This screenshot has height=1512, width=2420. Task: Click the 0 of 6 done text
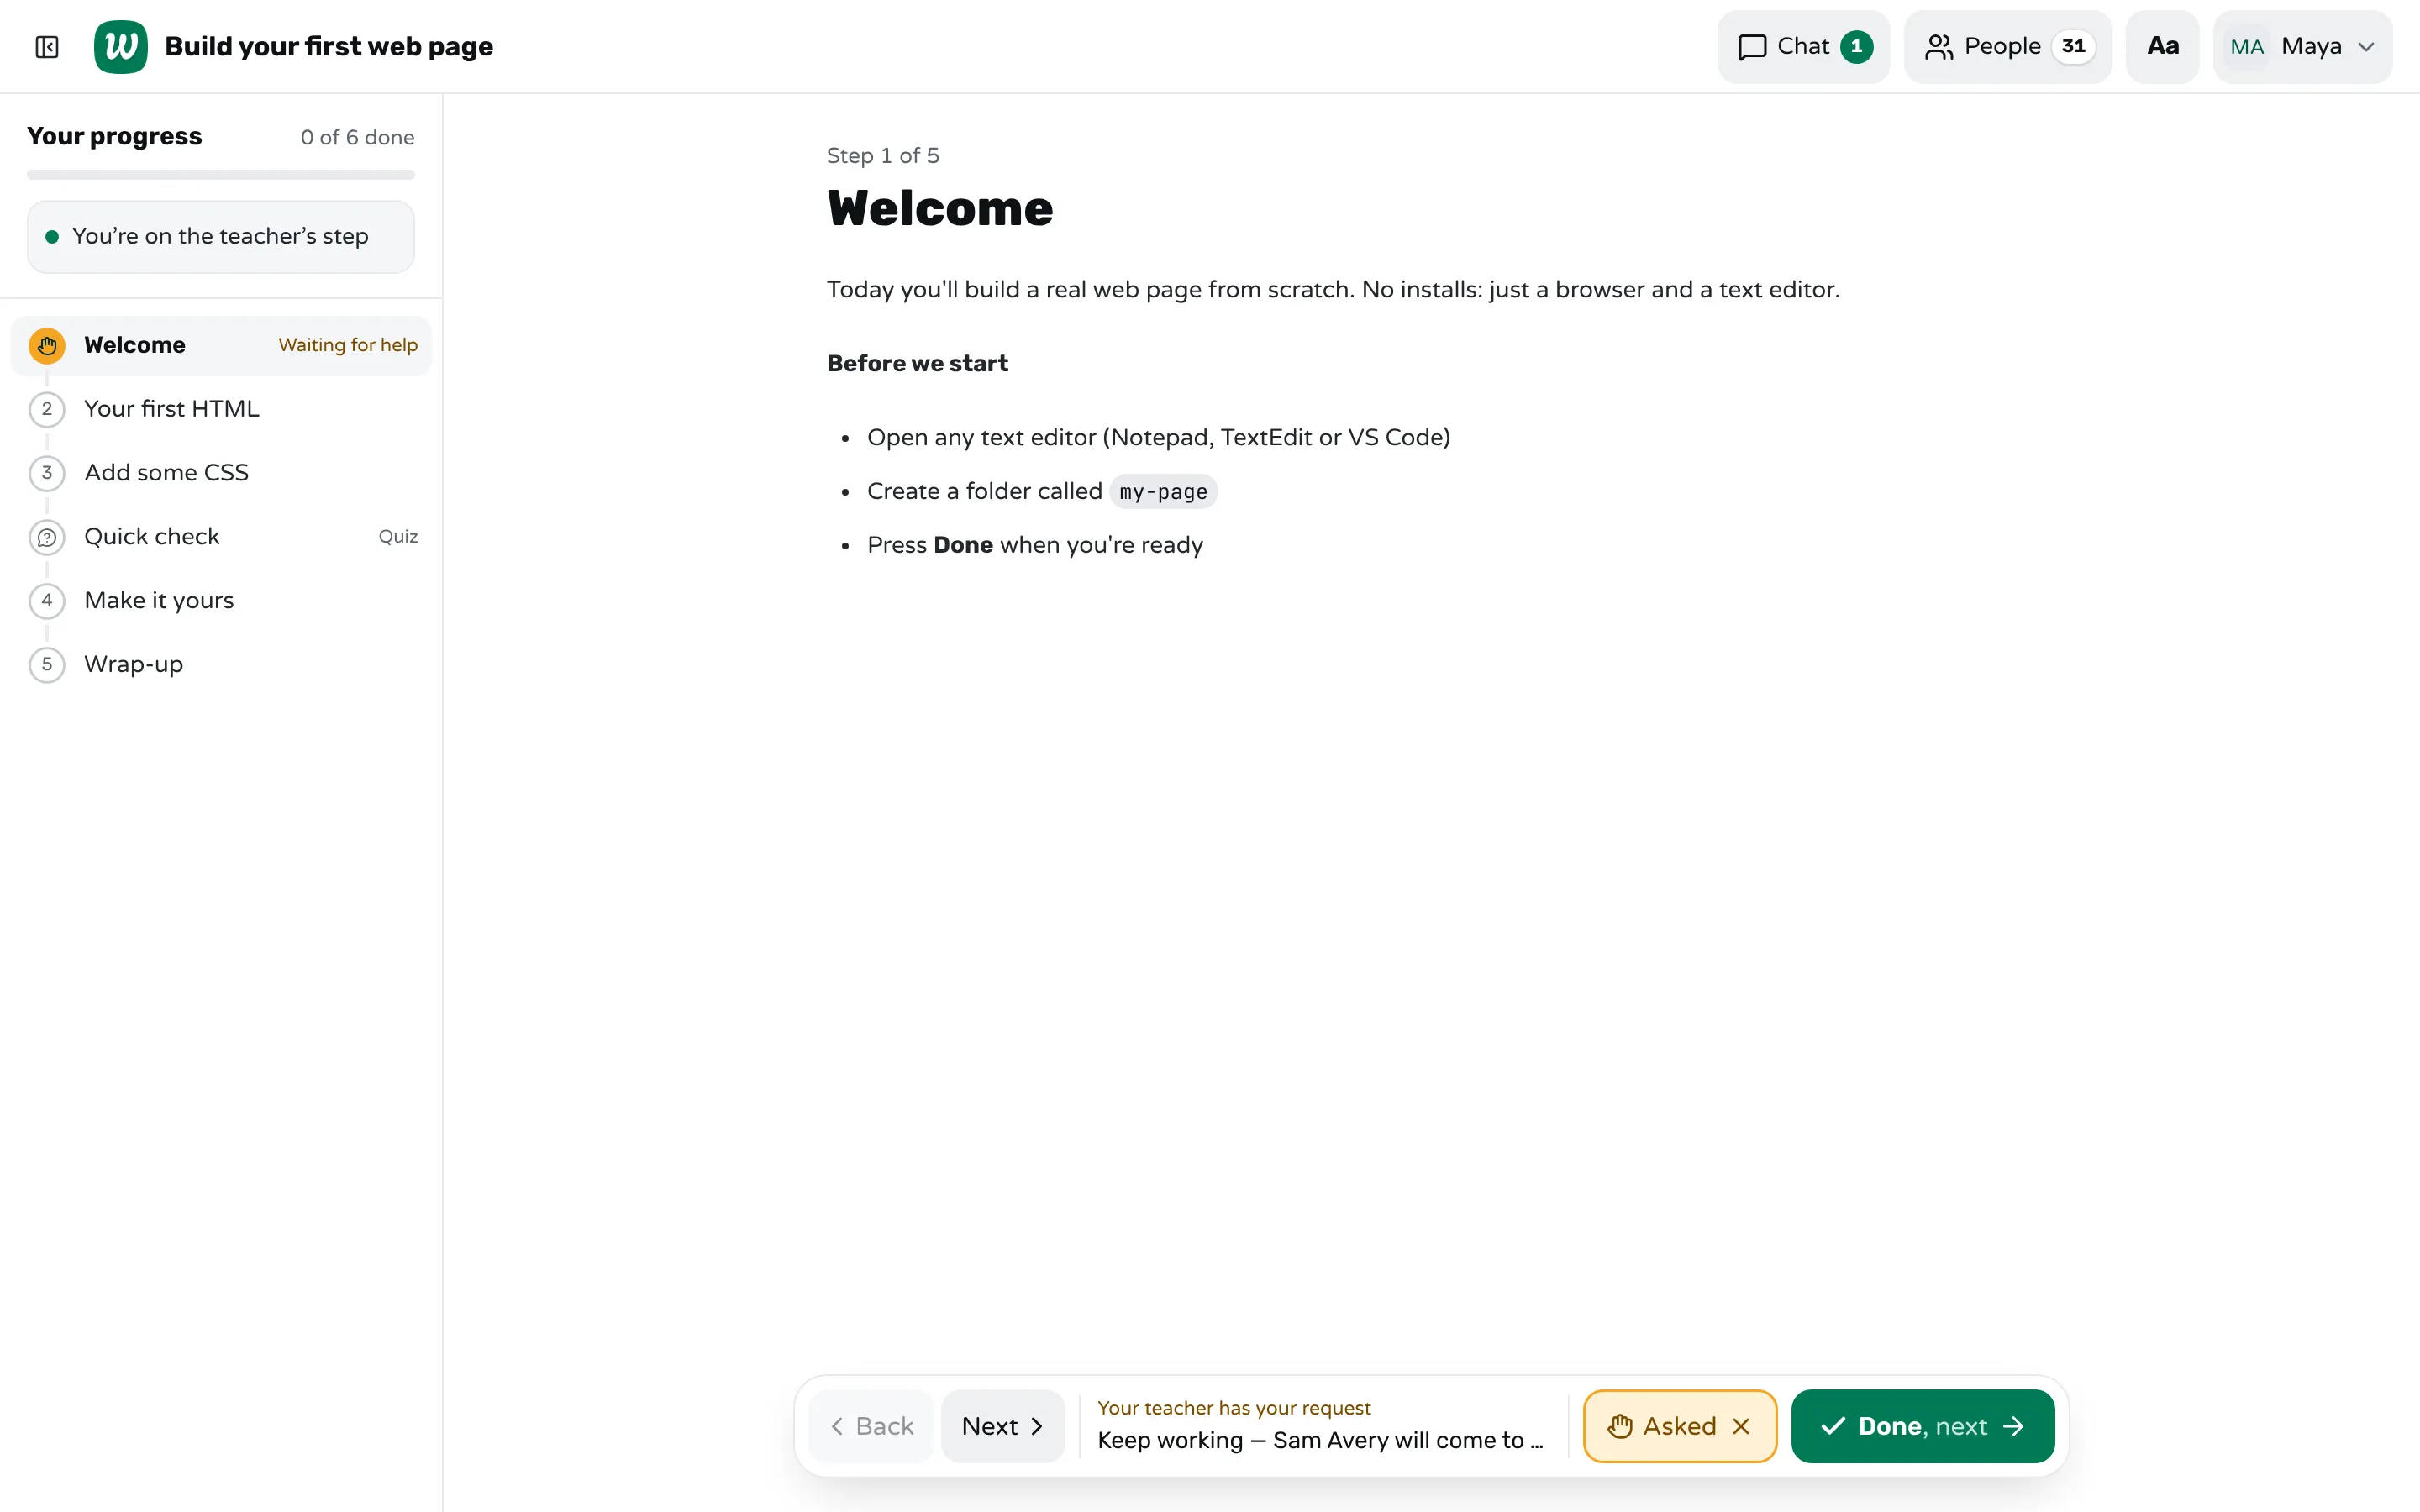(358, 138)
